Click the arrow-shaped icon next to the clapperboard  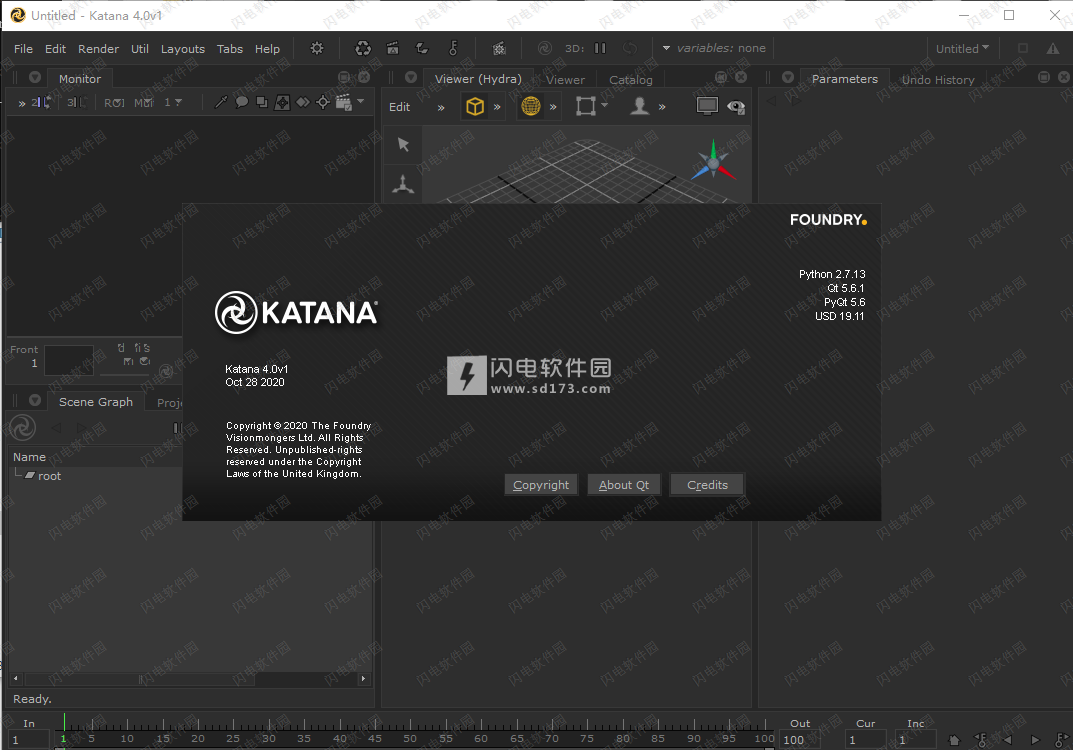pos(422,48)
